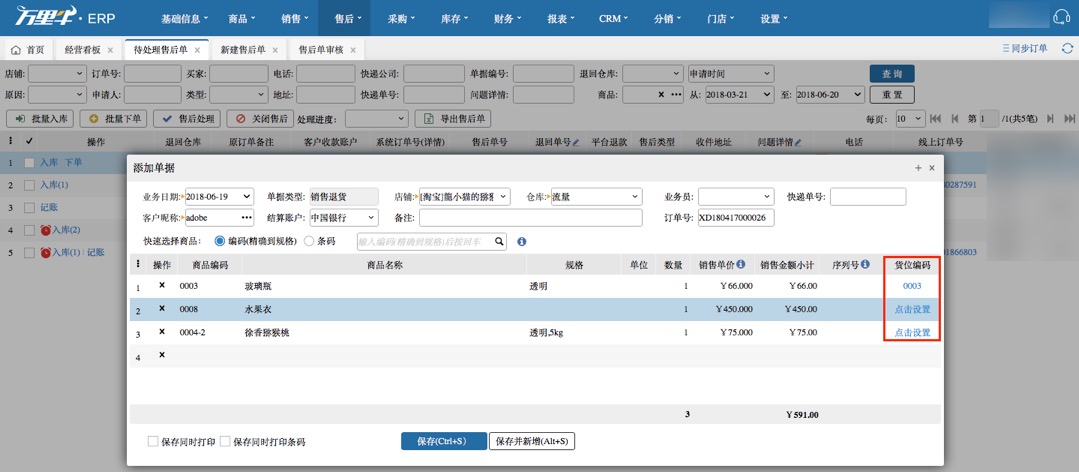Open the 售后 top menu

click(344, 19)
